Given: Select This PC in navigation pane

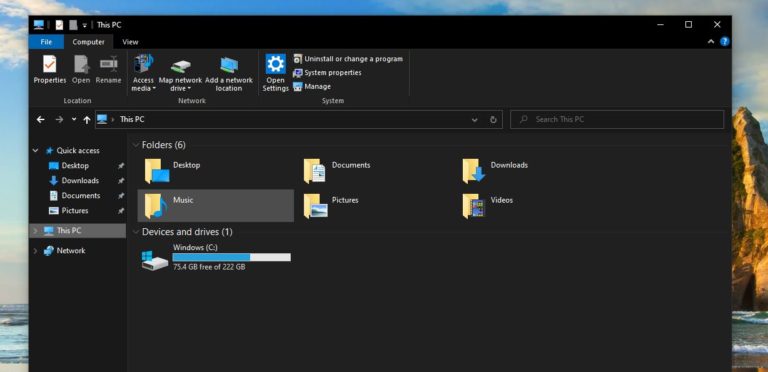Looking at the screenshot, I should coord(69,231).
